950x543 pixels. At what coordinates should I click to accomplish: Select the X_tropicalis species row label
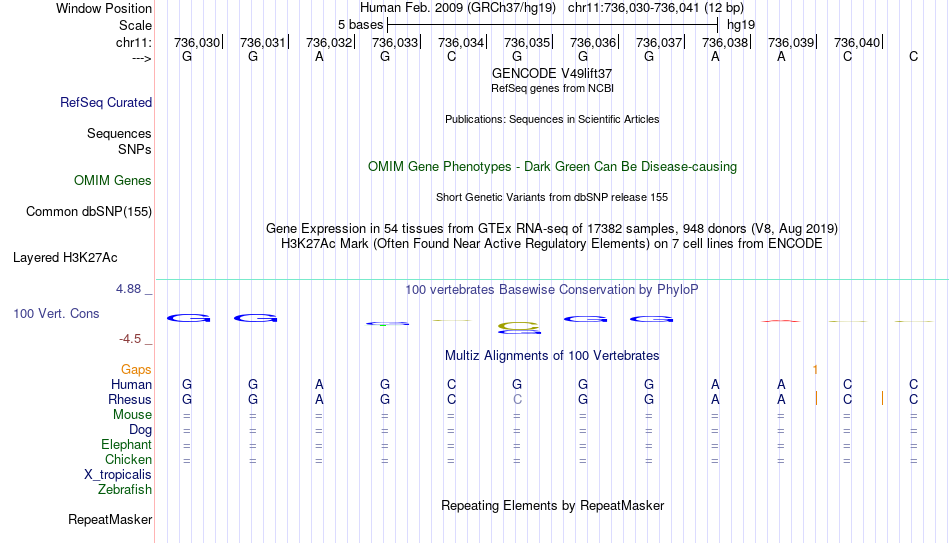point(118,475)
